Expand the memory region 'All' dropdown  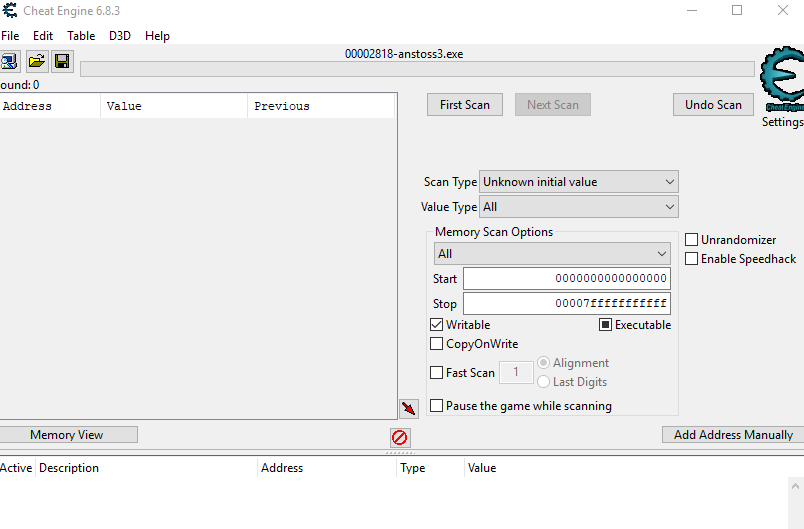pyautogui.click(x=552, y=254)
